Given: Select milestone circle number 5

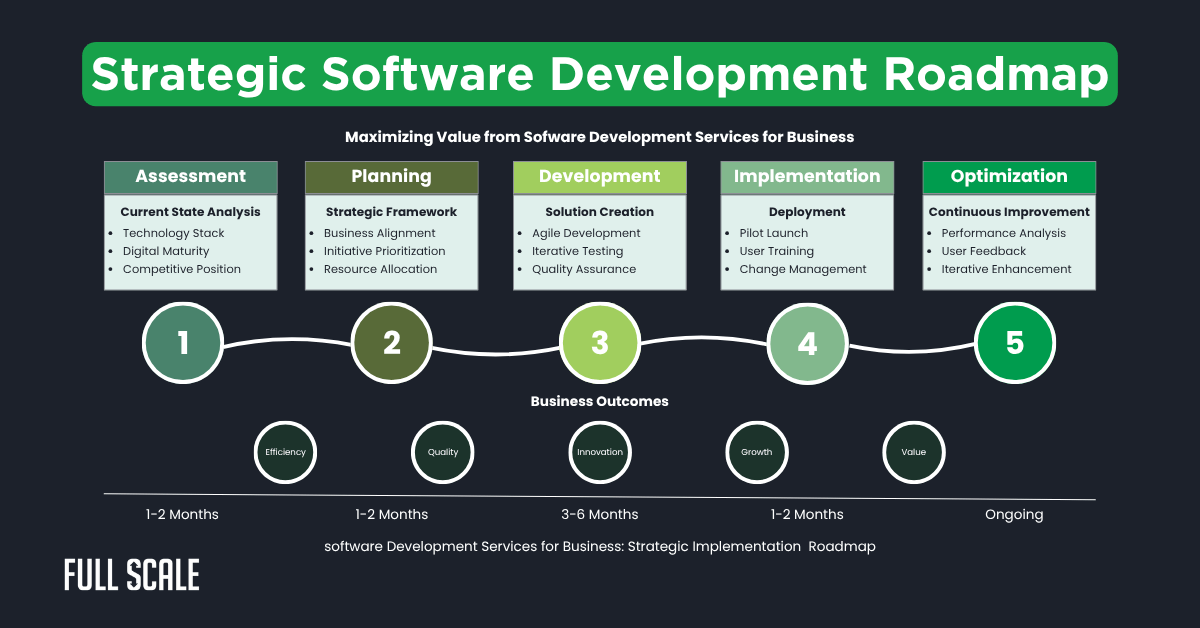Looking at the screenshot, I should (1015, 343).
